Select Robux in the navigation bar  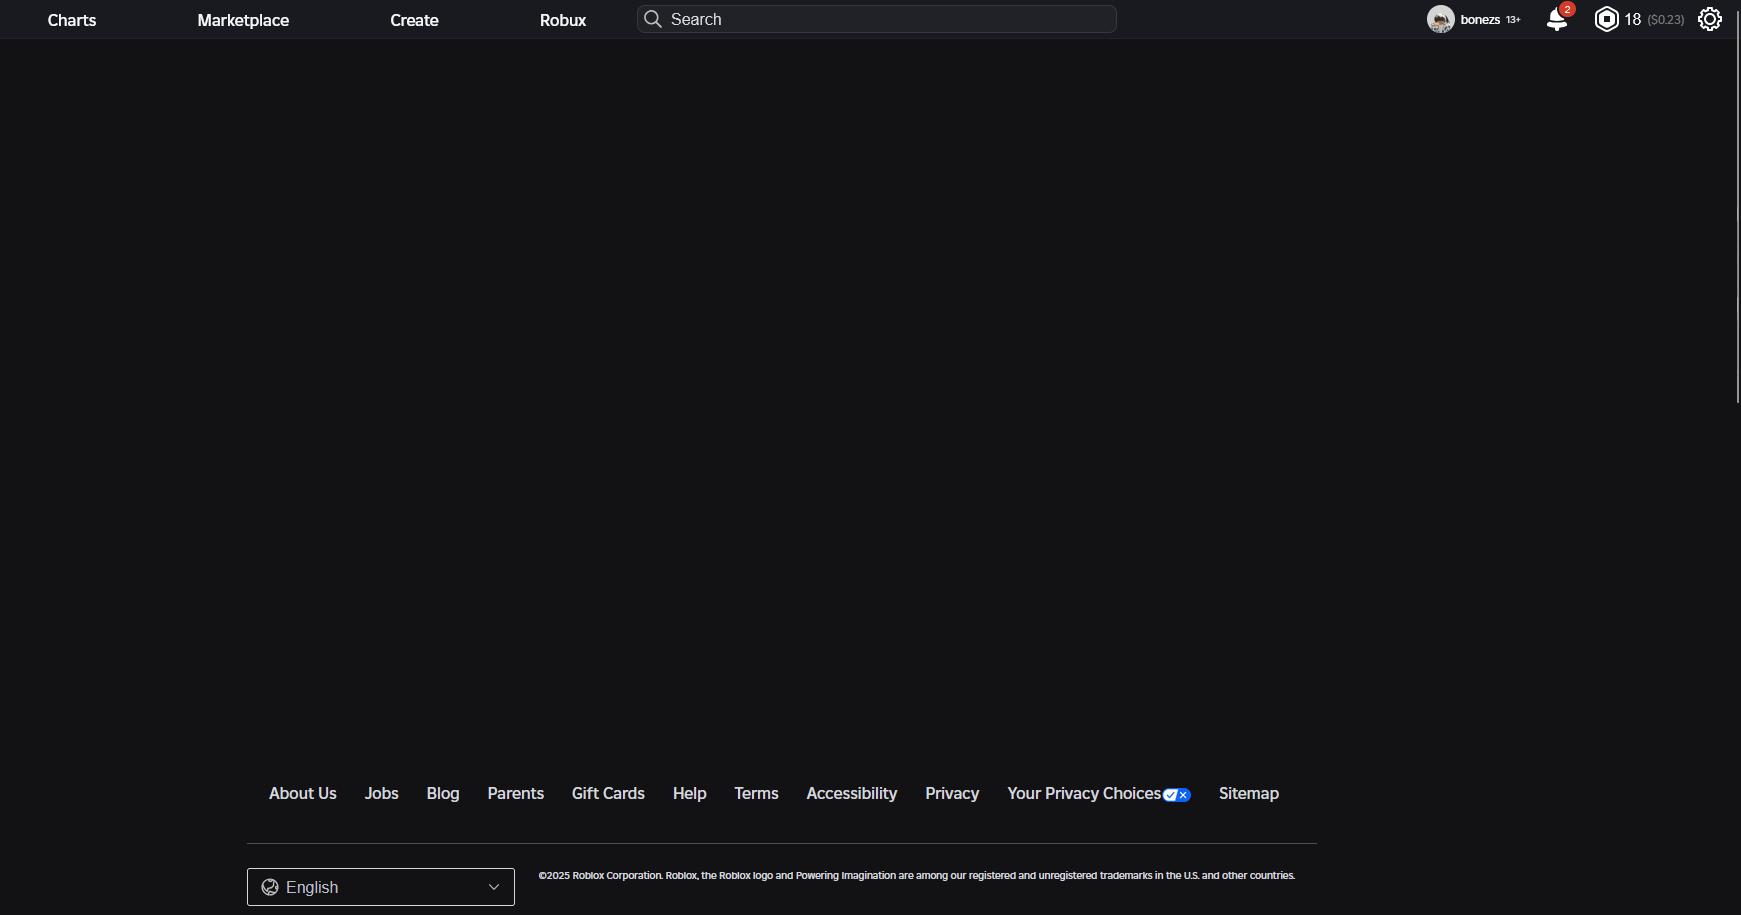(563, 20)
